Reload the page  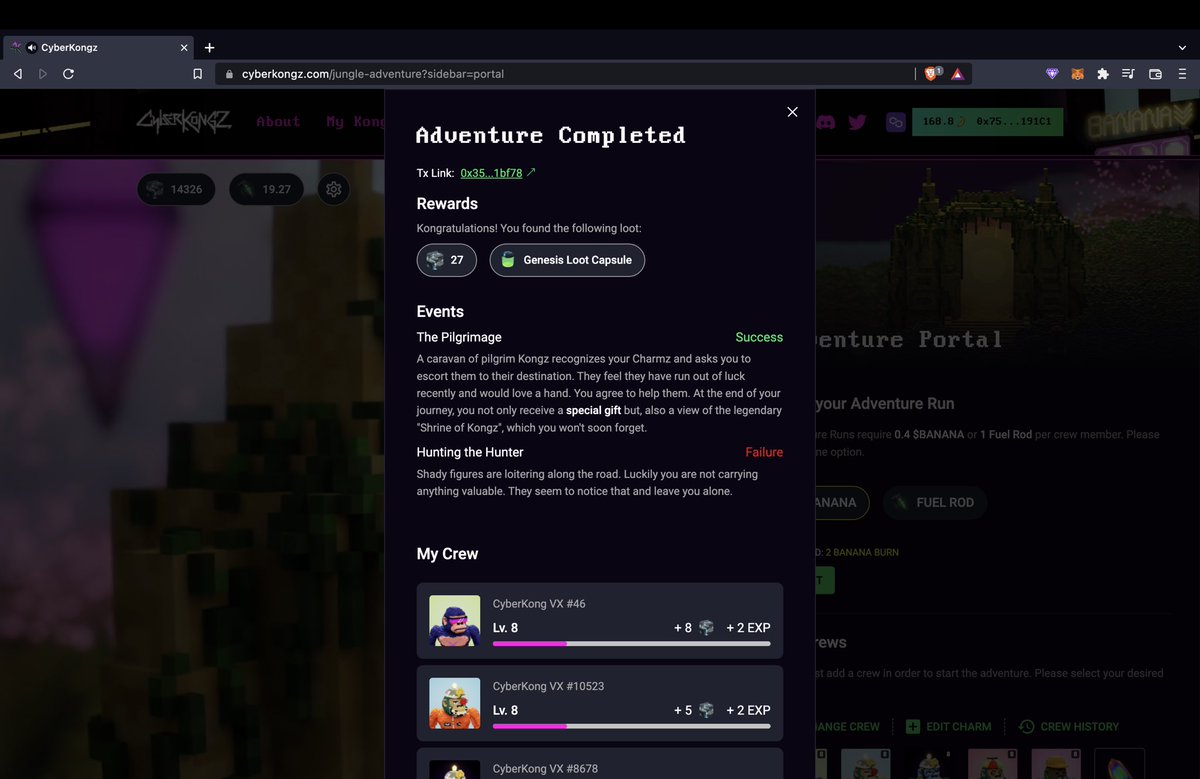tap(68, 74)
